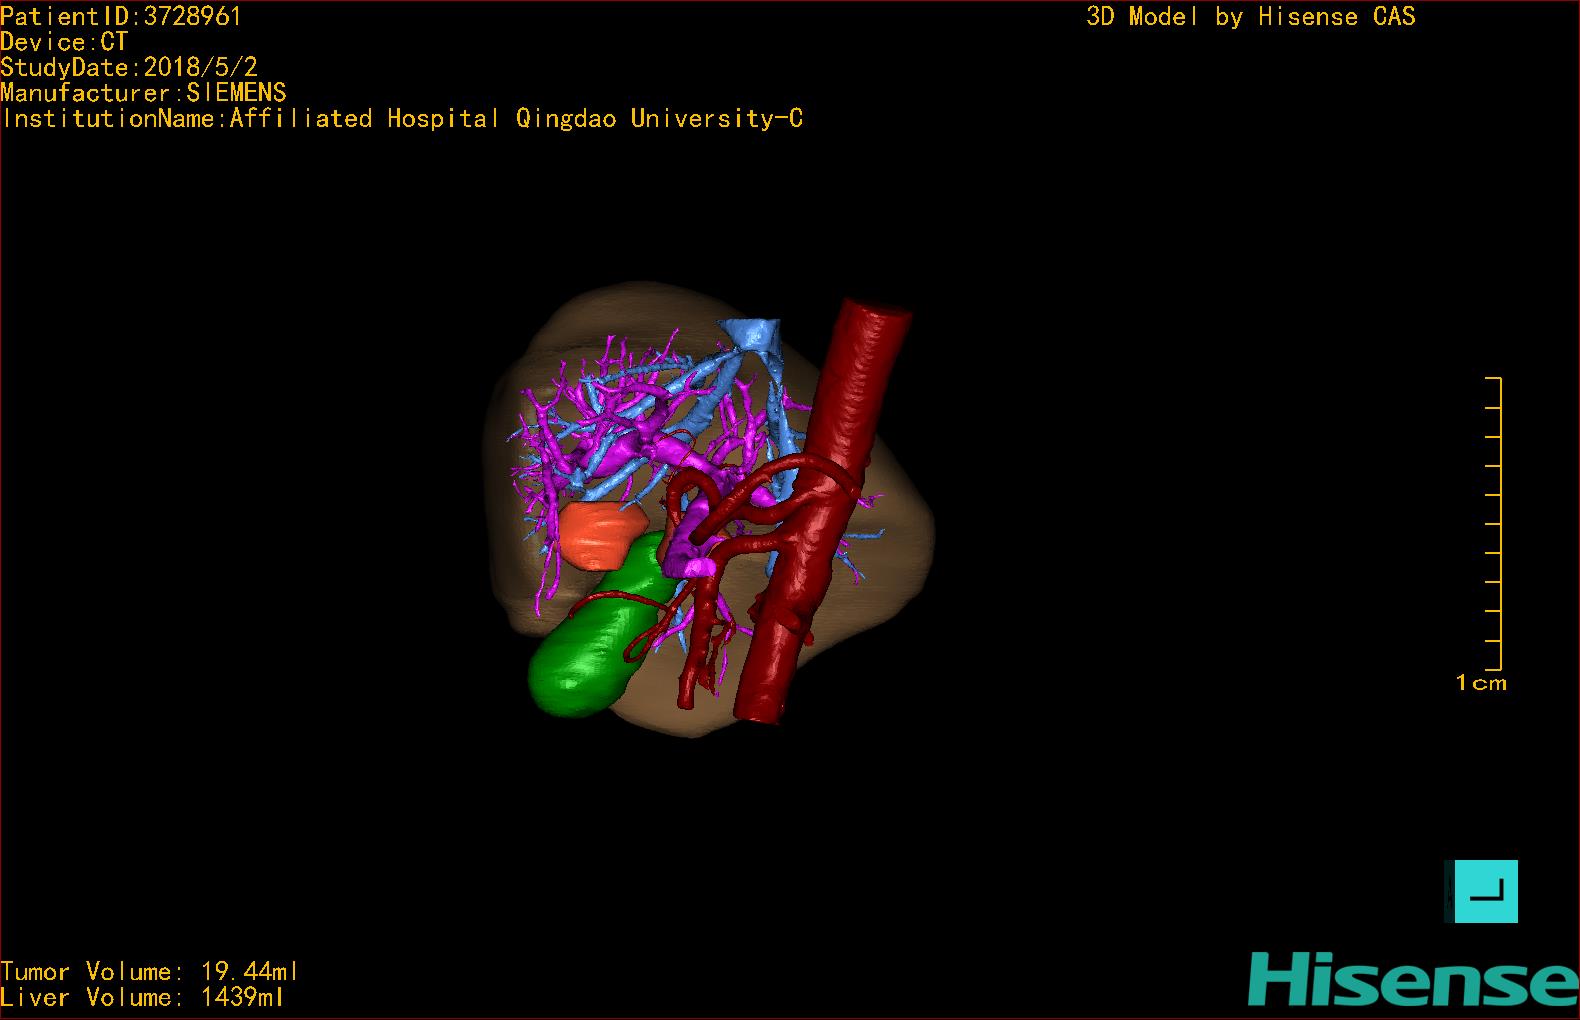Click the vertical scale ruler
The width and height of the screenshot is (1580, 1020).
(1494, 523)
